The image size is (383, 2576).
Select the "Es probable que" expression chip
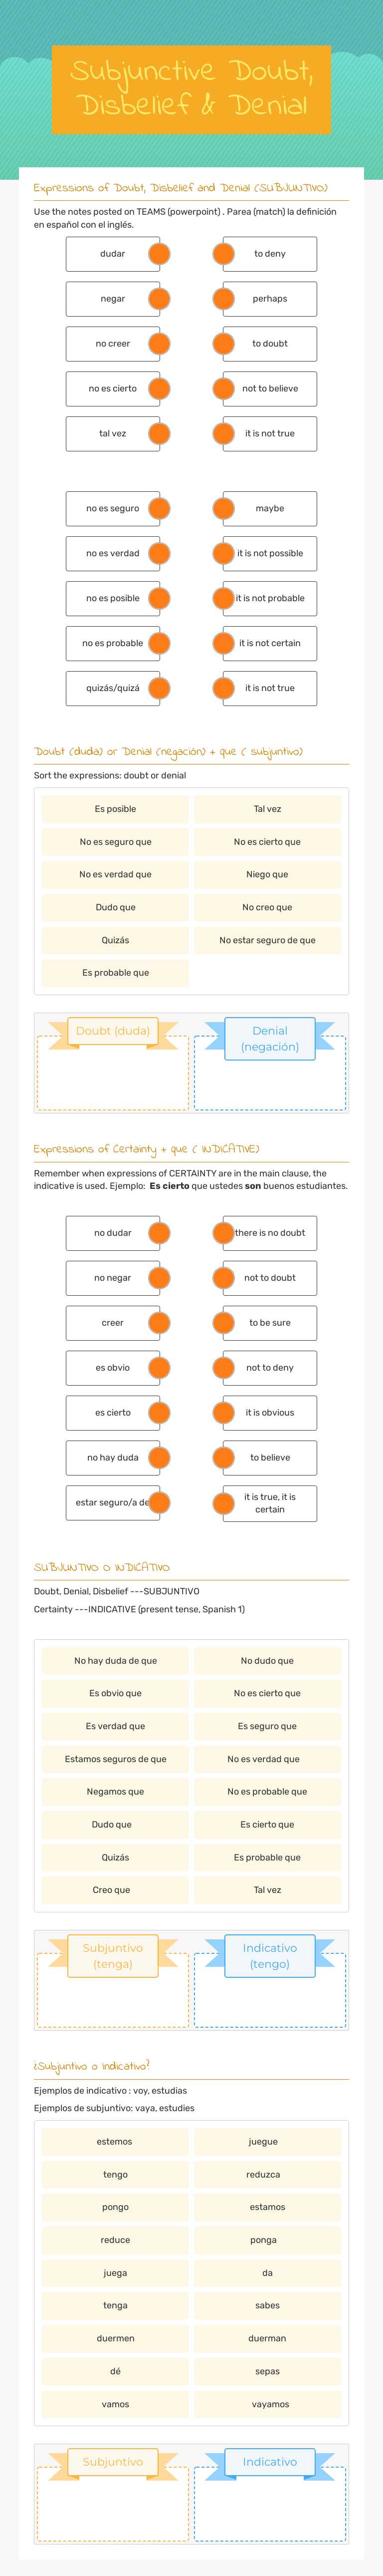tap(116, 971)
